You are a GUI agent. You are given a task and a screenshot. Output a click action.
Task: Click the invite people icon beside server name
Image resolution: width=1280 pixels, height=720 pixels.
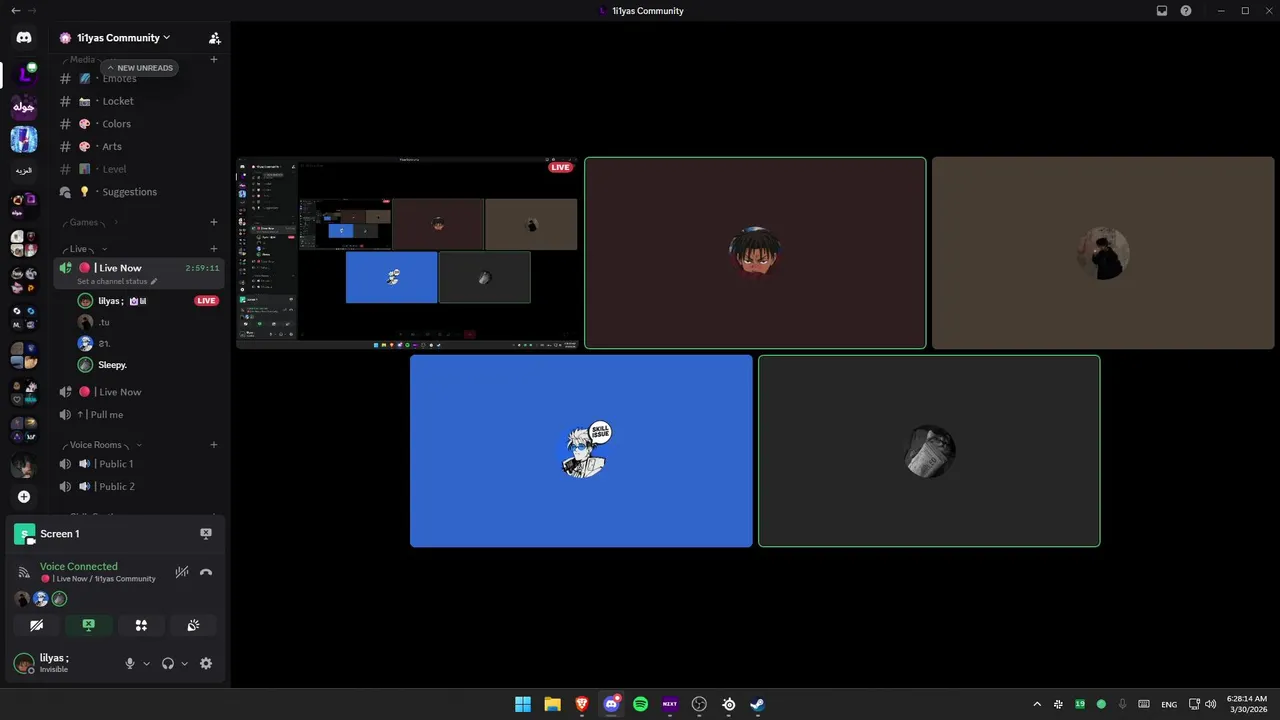[x=214, y=38]
